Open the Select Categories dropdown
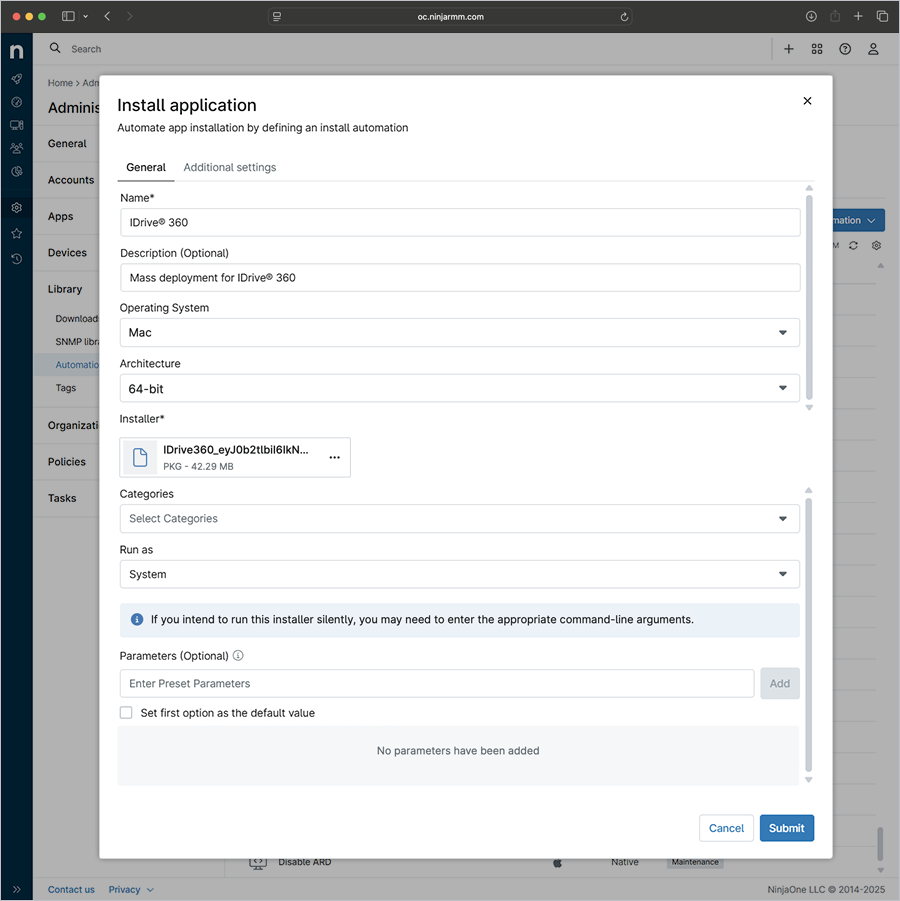The width and height of the screenshot is (900, 901). click(x=459, y=519)
